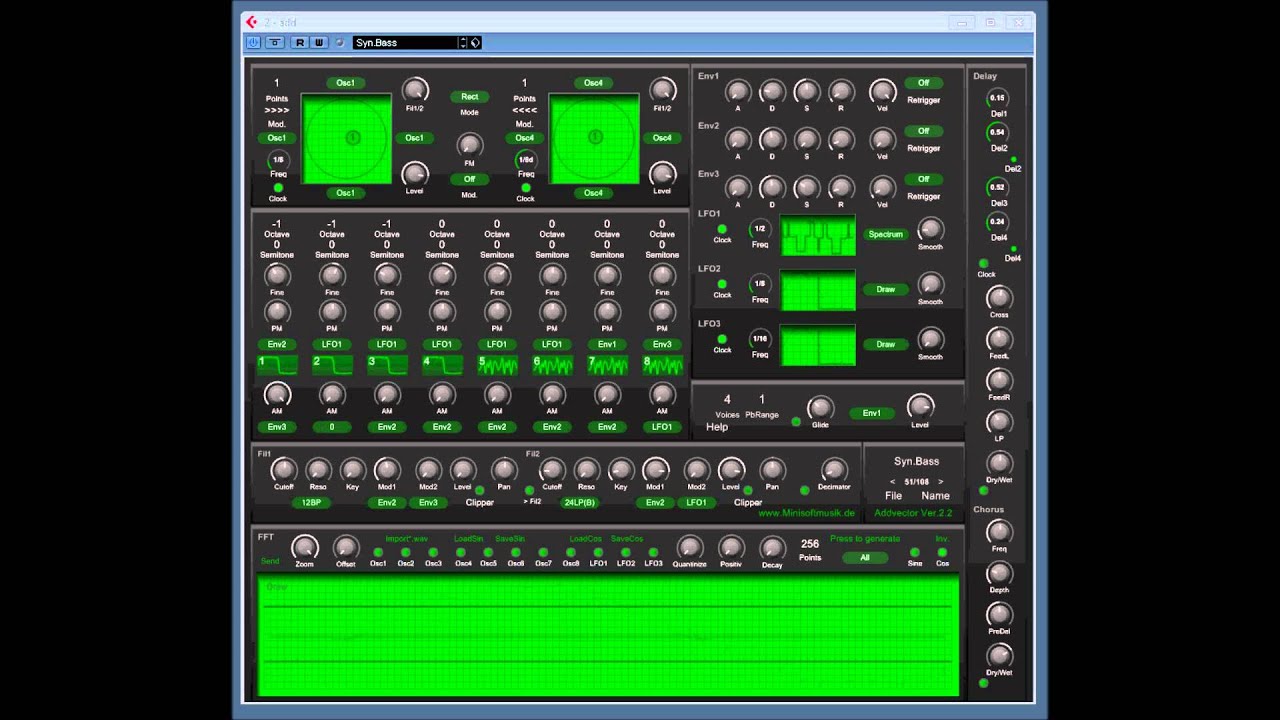
Task: Click the LFO1 waveform display
Action: point(818,236)
